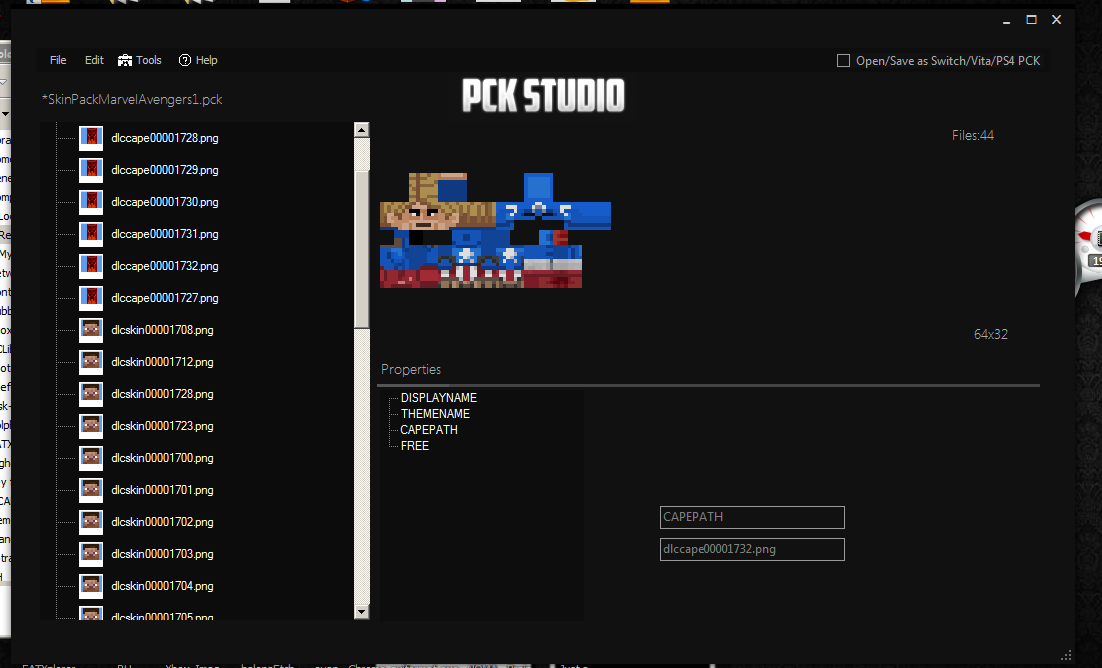Screen dimensions: 1102x668
Task: Select file name dlcskin00001728.png
Action: (162, 394)
